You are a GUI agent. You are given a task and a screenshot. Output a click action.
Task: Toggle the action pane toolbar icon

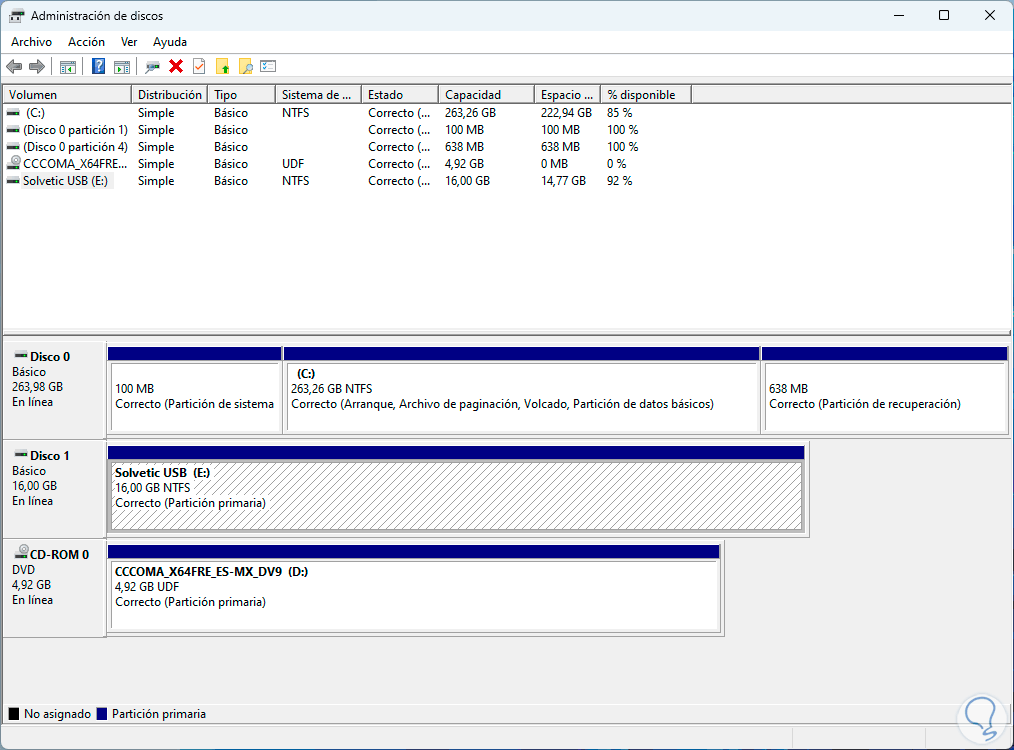[x=122, y=67]
